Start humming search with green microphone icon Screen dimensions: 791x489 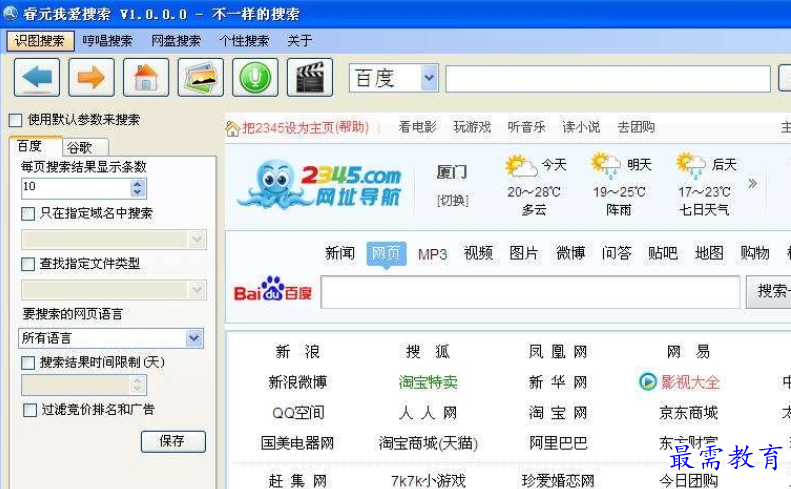point(255,78)
